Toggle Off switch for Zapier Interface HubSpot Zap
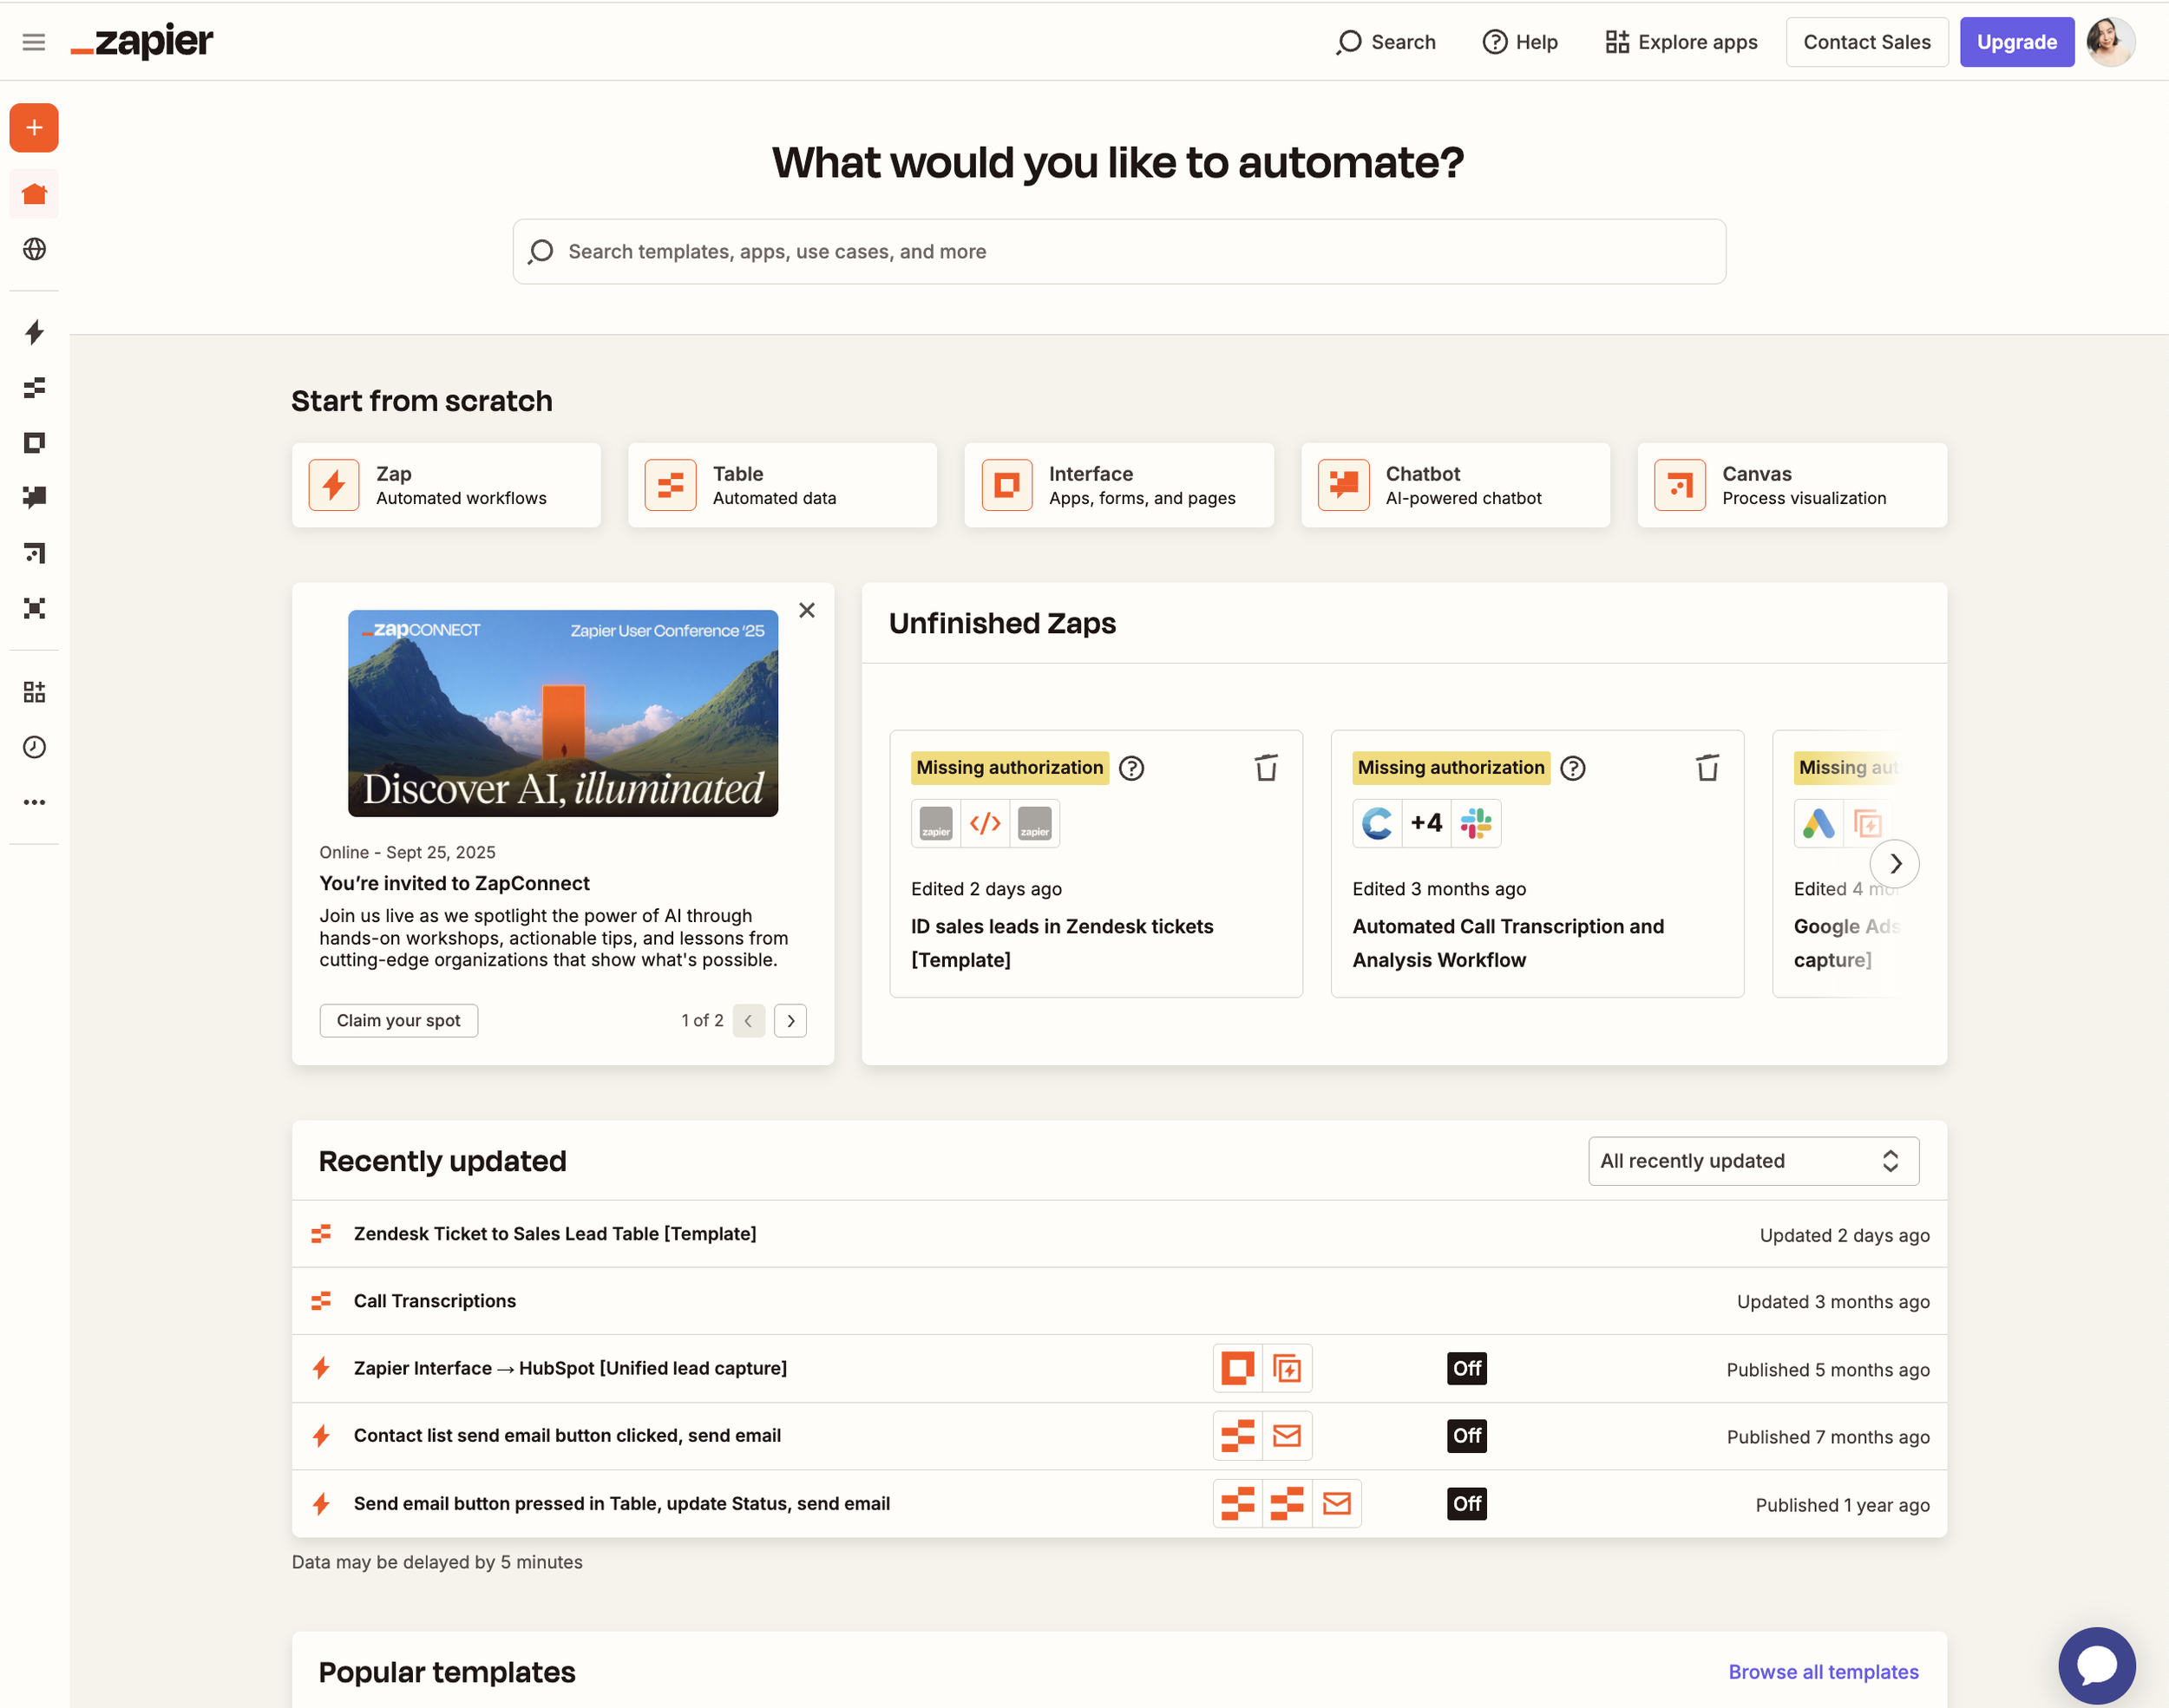The image size is (2169, 1708). click(1466, 1368)
